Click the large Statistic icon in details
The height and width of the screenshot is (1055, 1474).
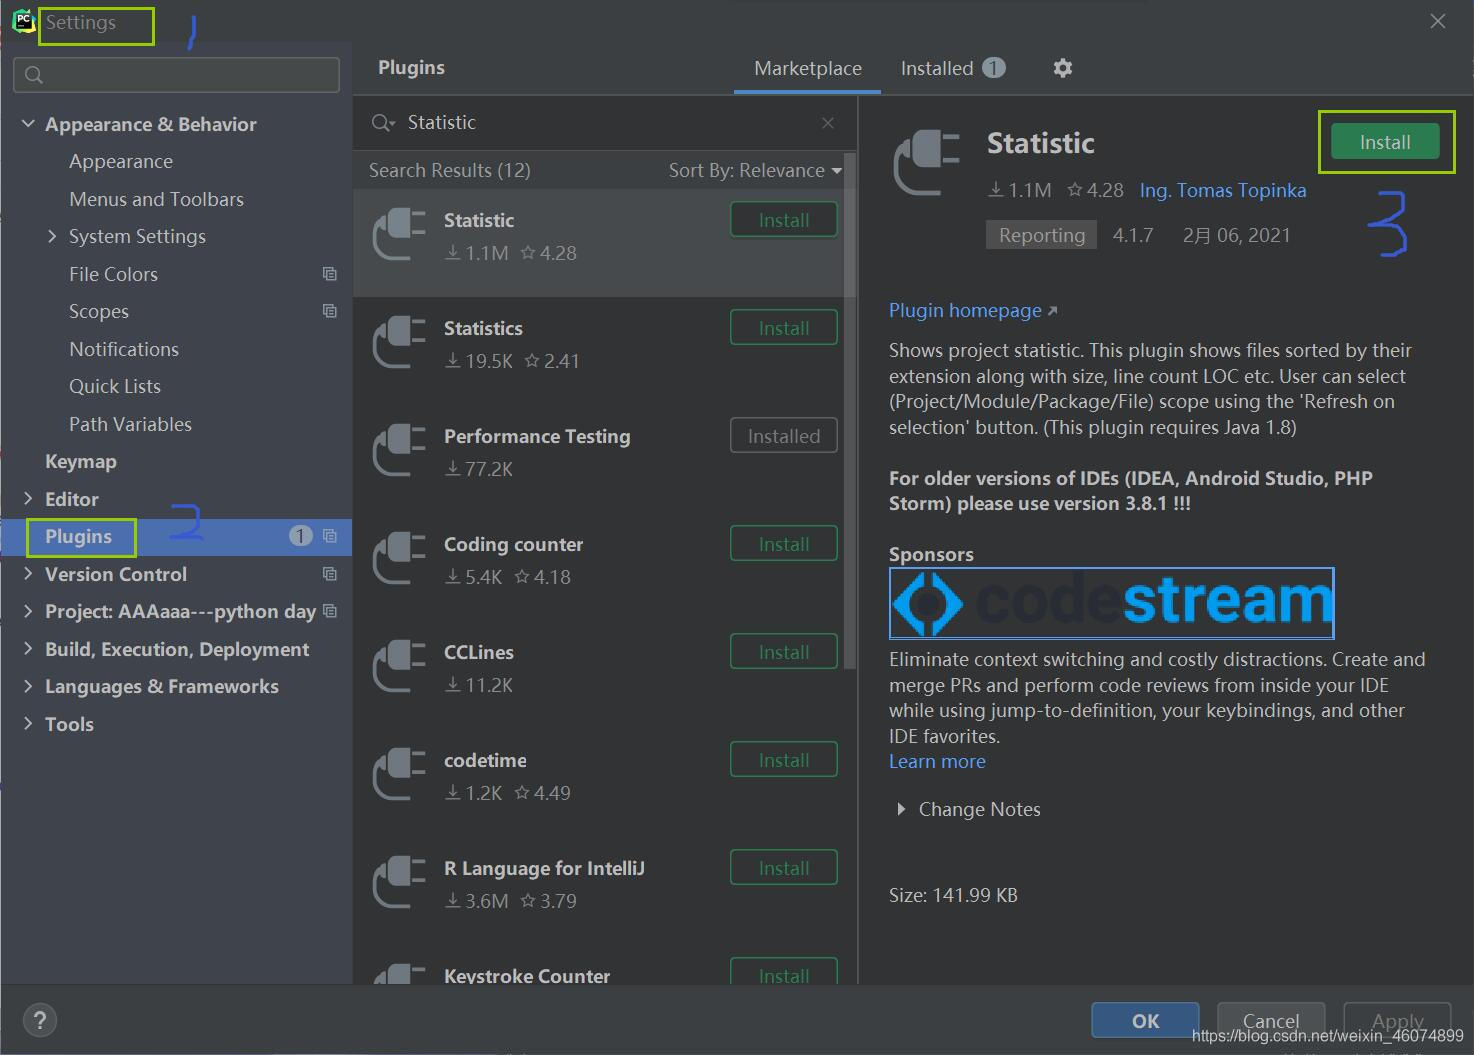click(x=926, y=163)
